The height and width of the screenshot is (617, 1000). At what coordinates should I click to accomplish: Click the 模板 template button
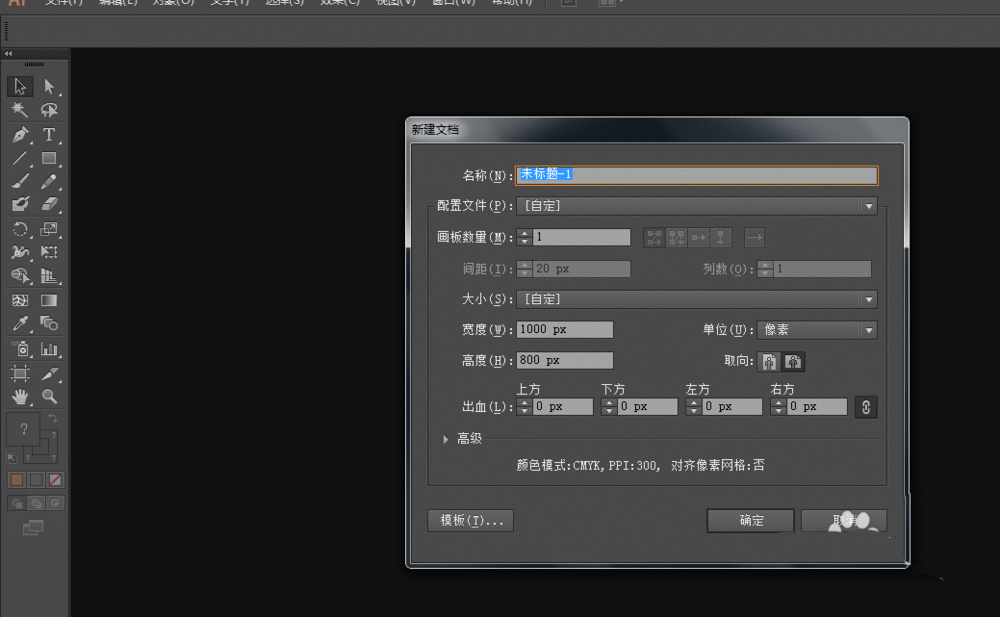469,520
